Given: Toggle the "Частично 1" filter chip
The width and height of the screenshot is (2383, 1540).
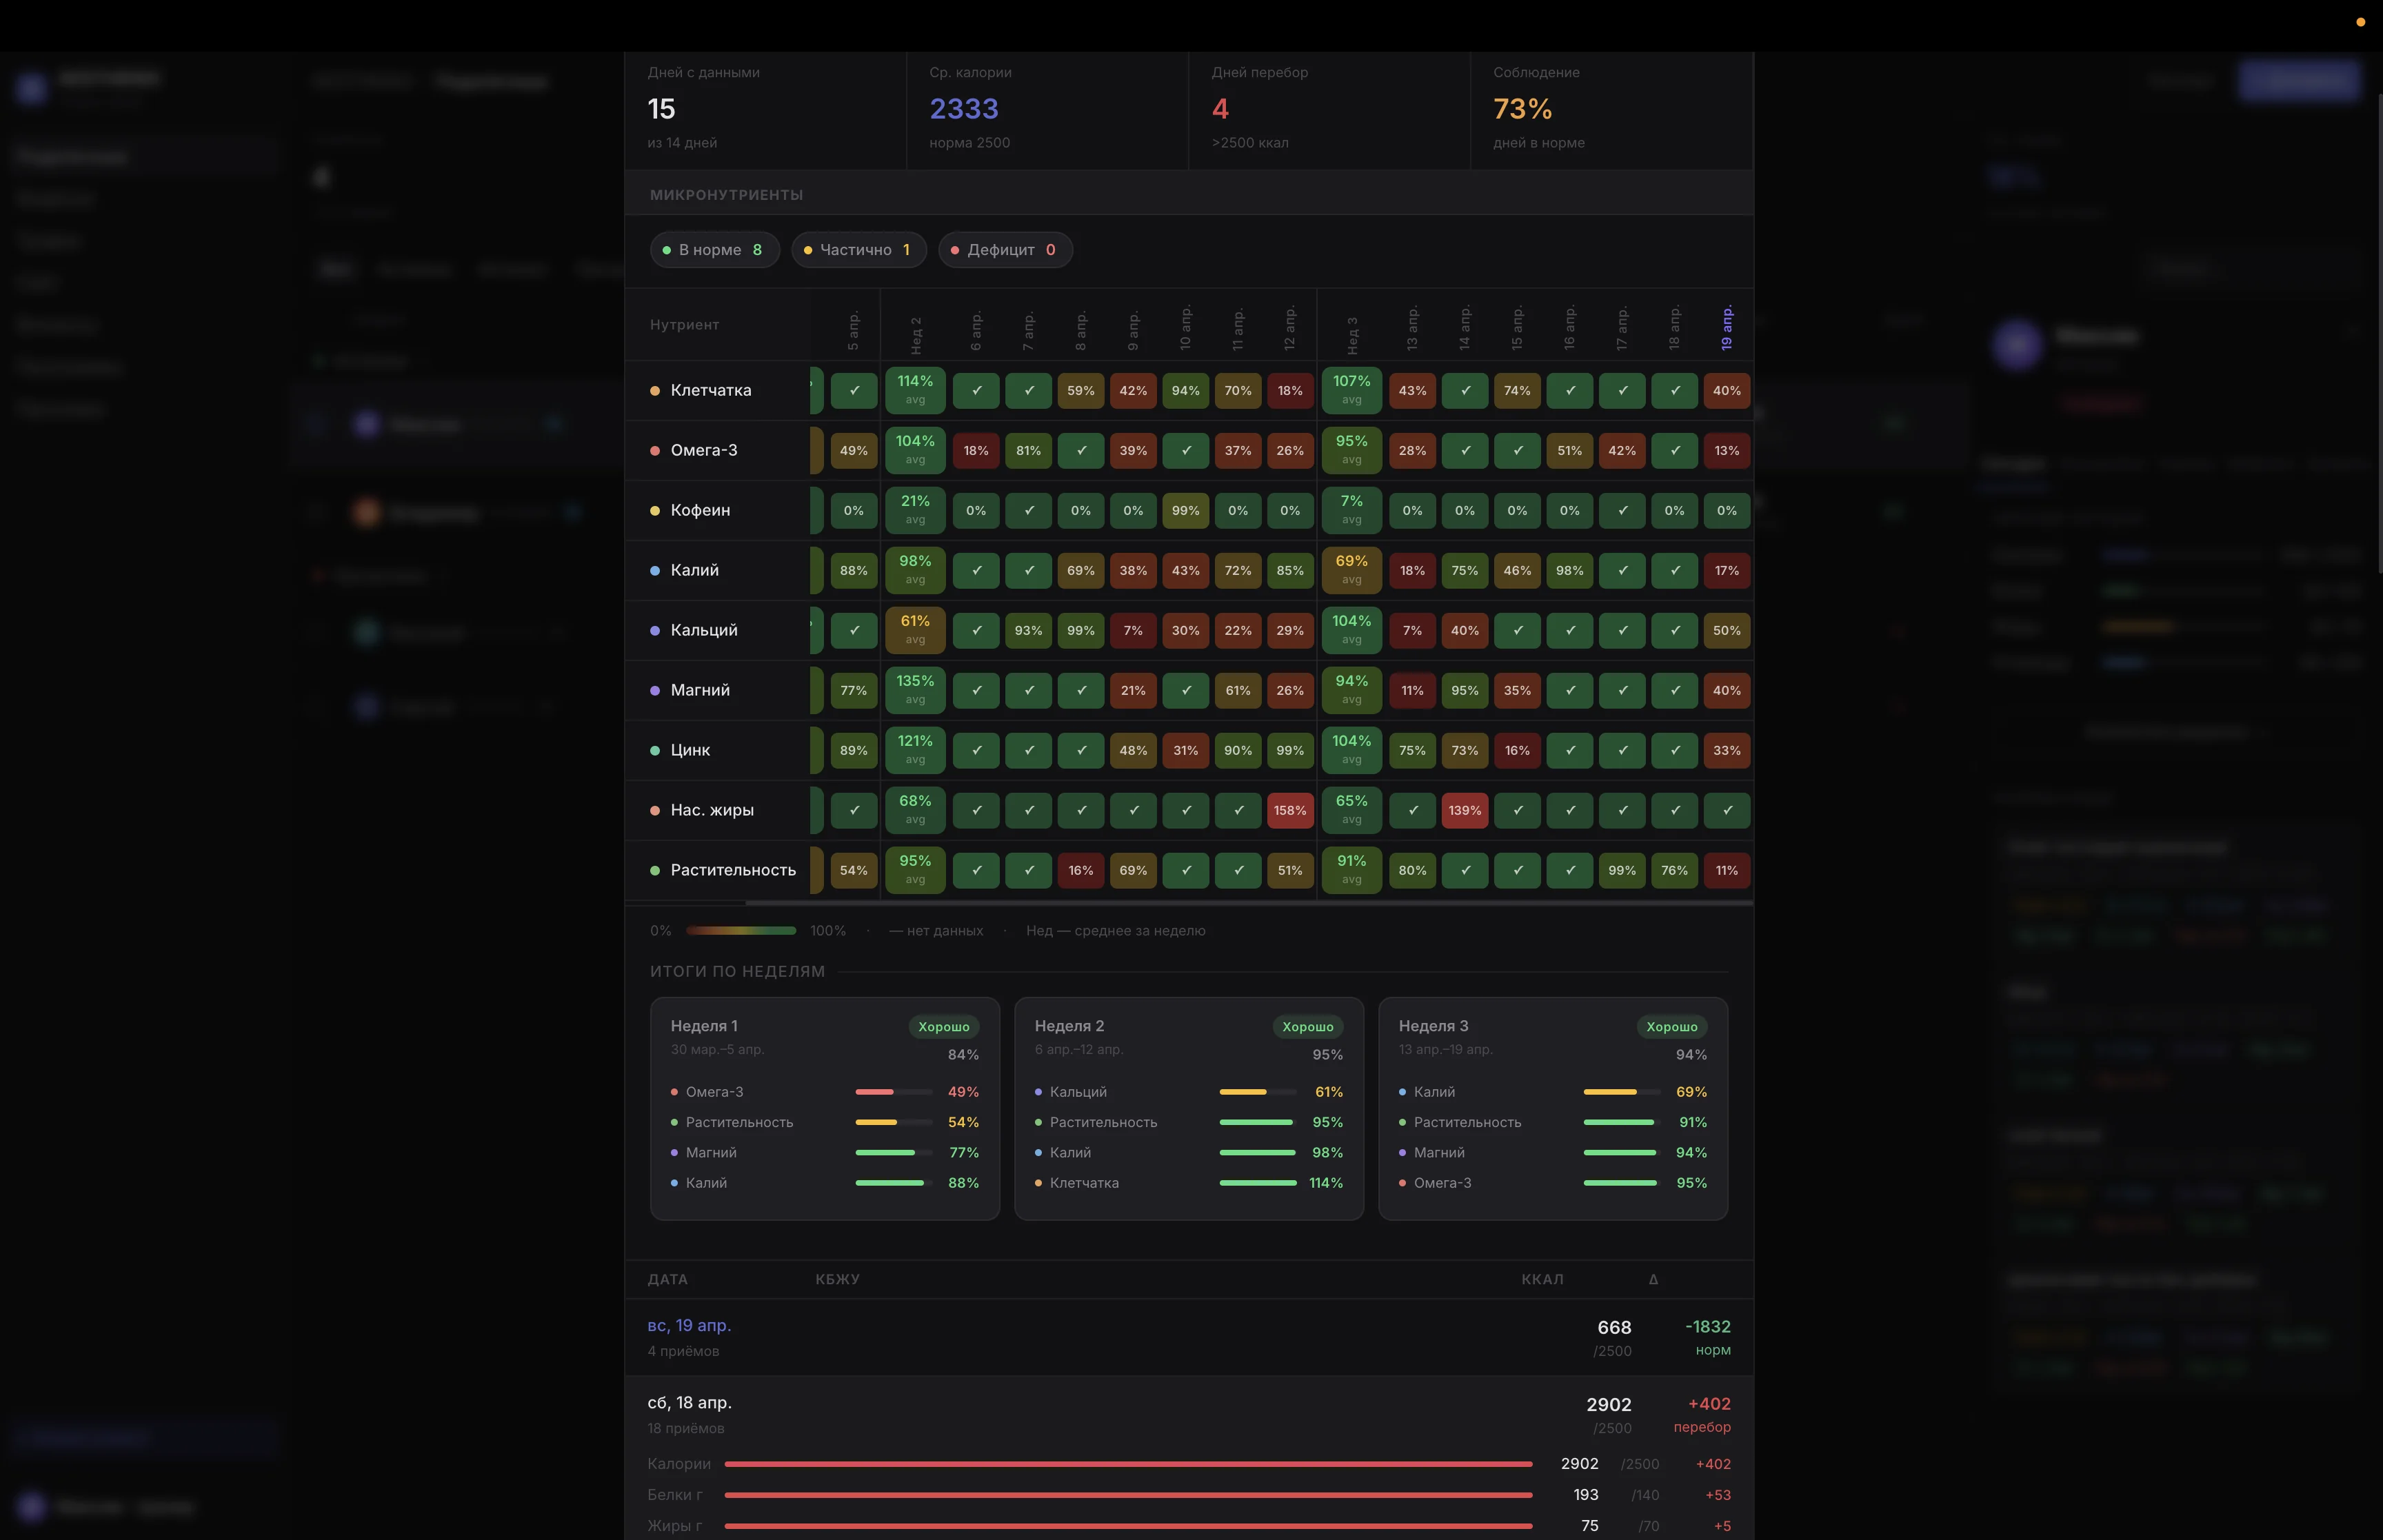Looking at the screenshot, I should [858, 250].
